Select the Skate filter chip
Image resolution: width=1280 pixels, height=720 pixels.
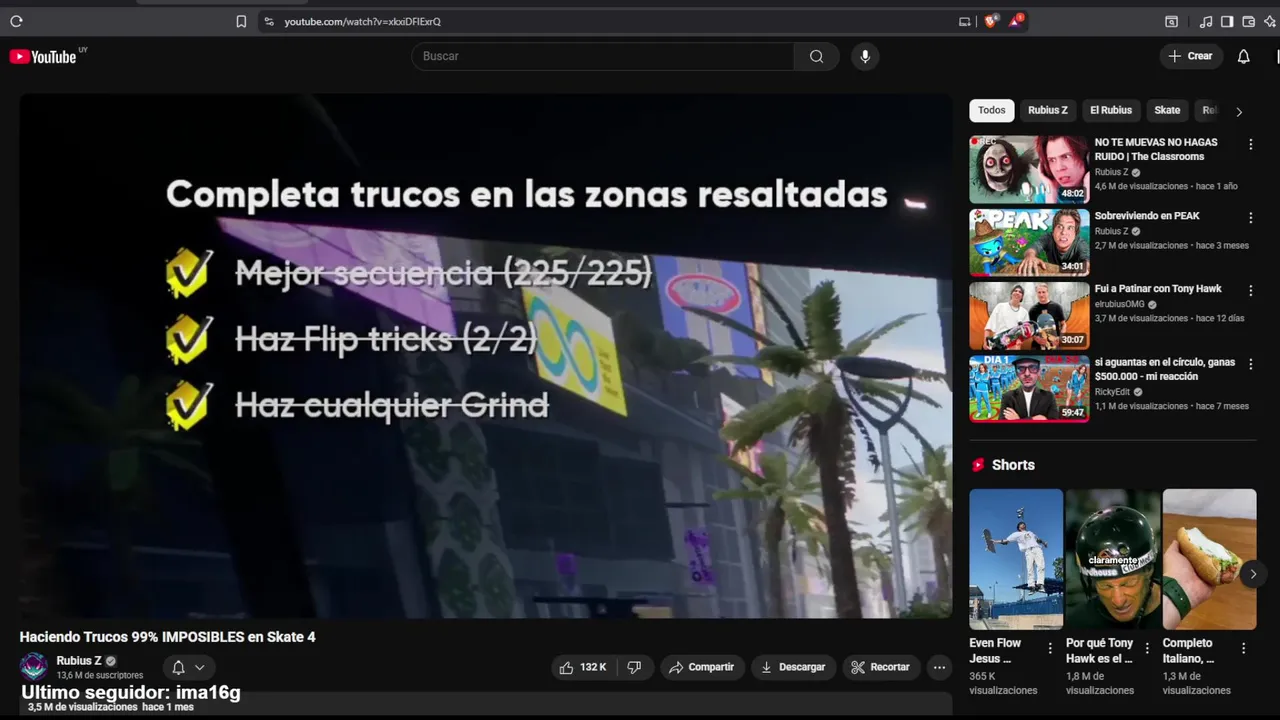point(1167,110)
